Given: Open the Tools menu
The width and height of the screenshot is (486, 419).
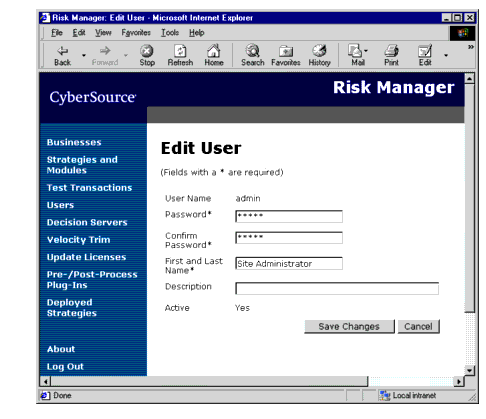Looking at the screenshot, I should pyautogui.click(x=170, y=33).
